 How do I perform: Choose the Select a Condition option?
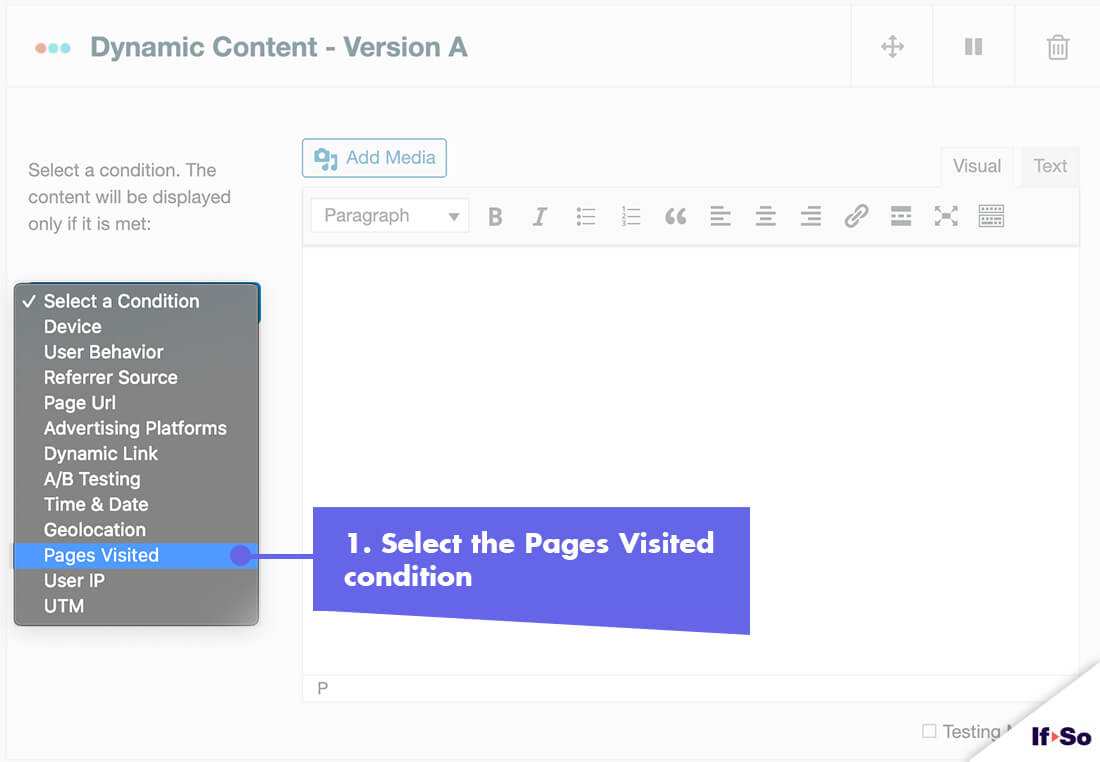click(136, 301)
